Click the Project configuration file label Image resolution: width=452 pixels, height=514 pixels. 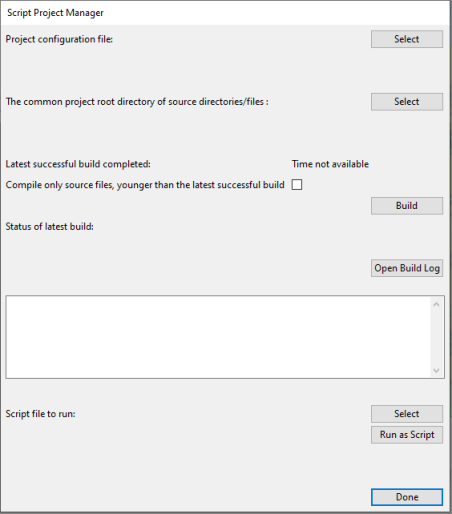pos(59,39)
